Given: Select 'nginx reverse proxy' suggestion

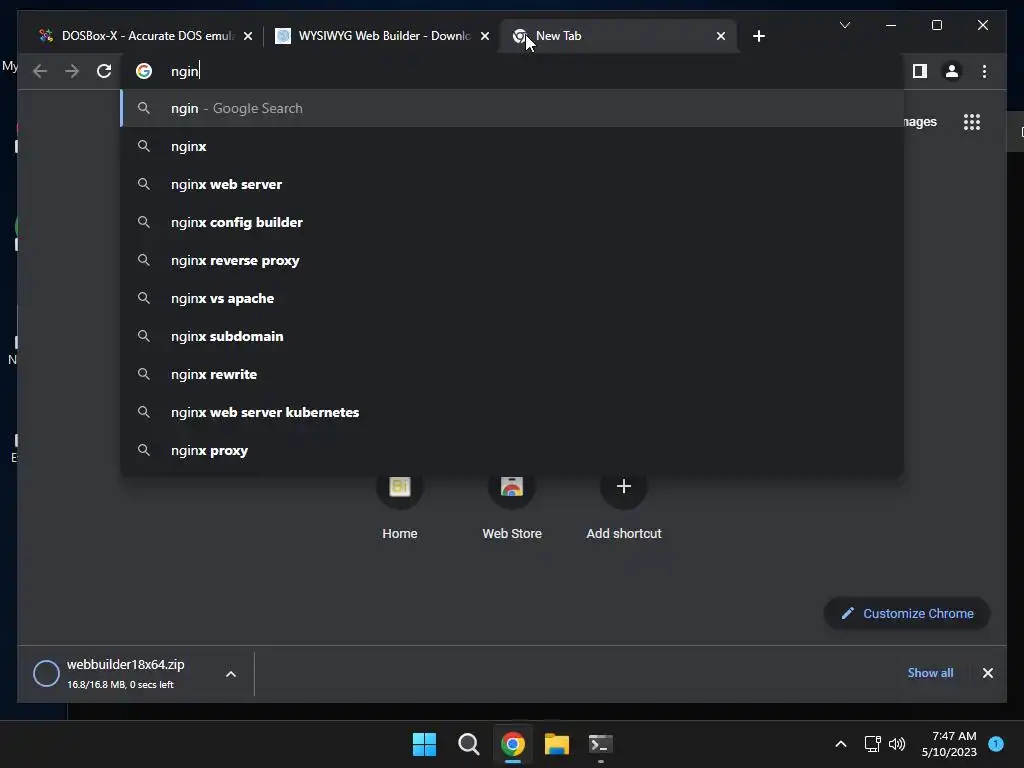Looking at the screenshot, I should [x=513, y=260].
